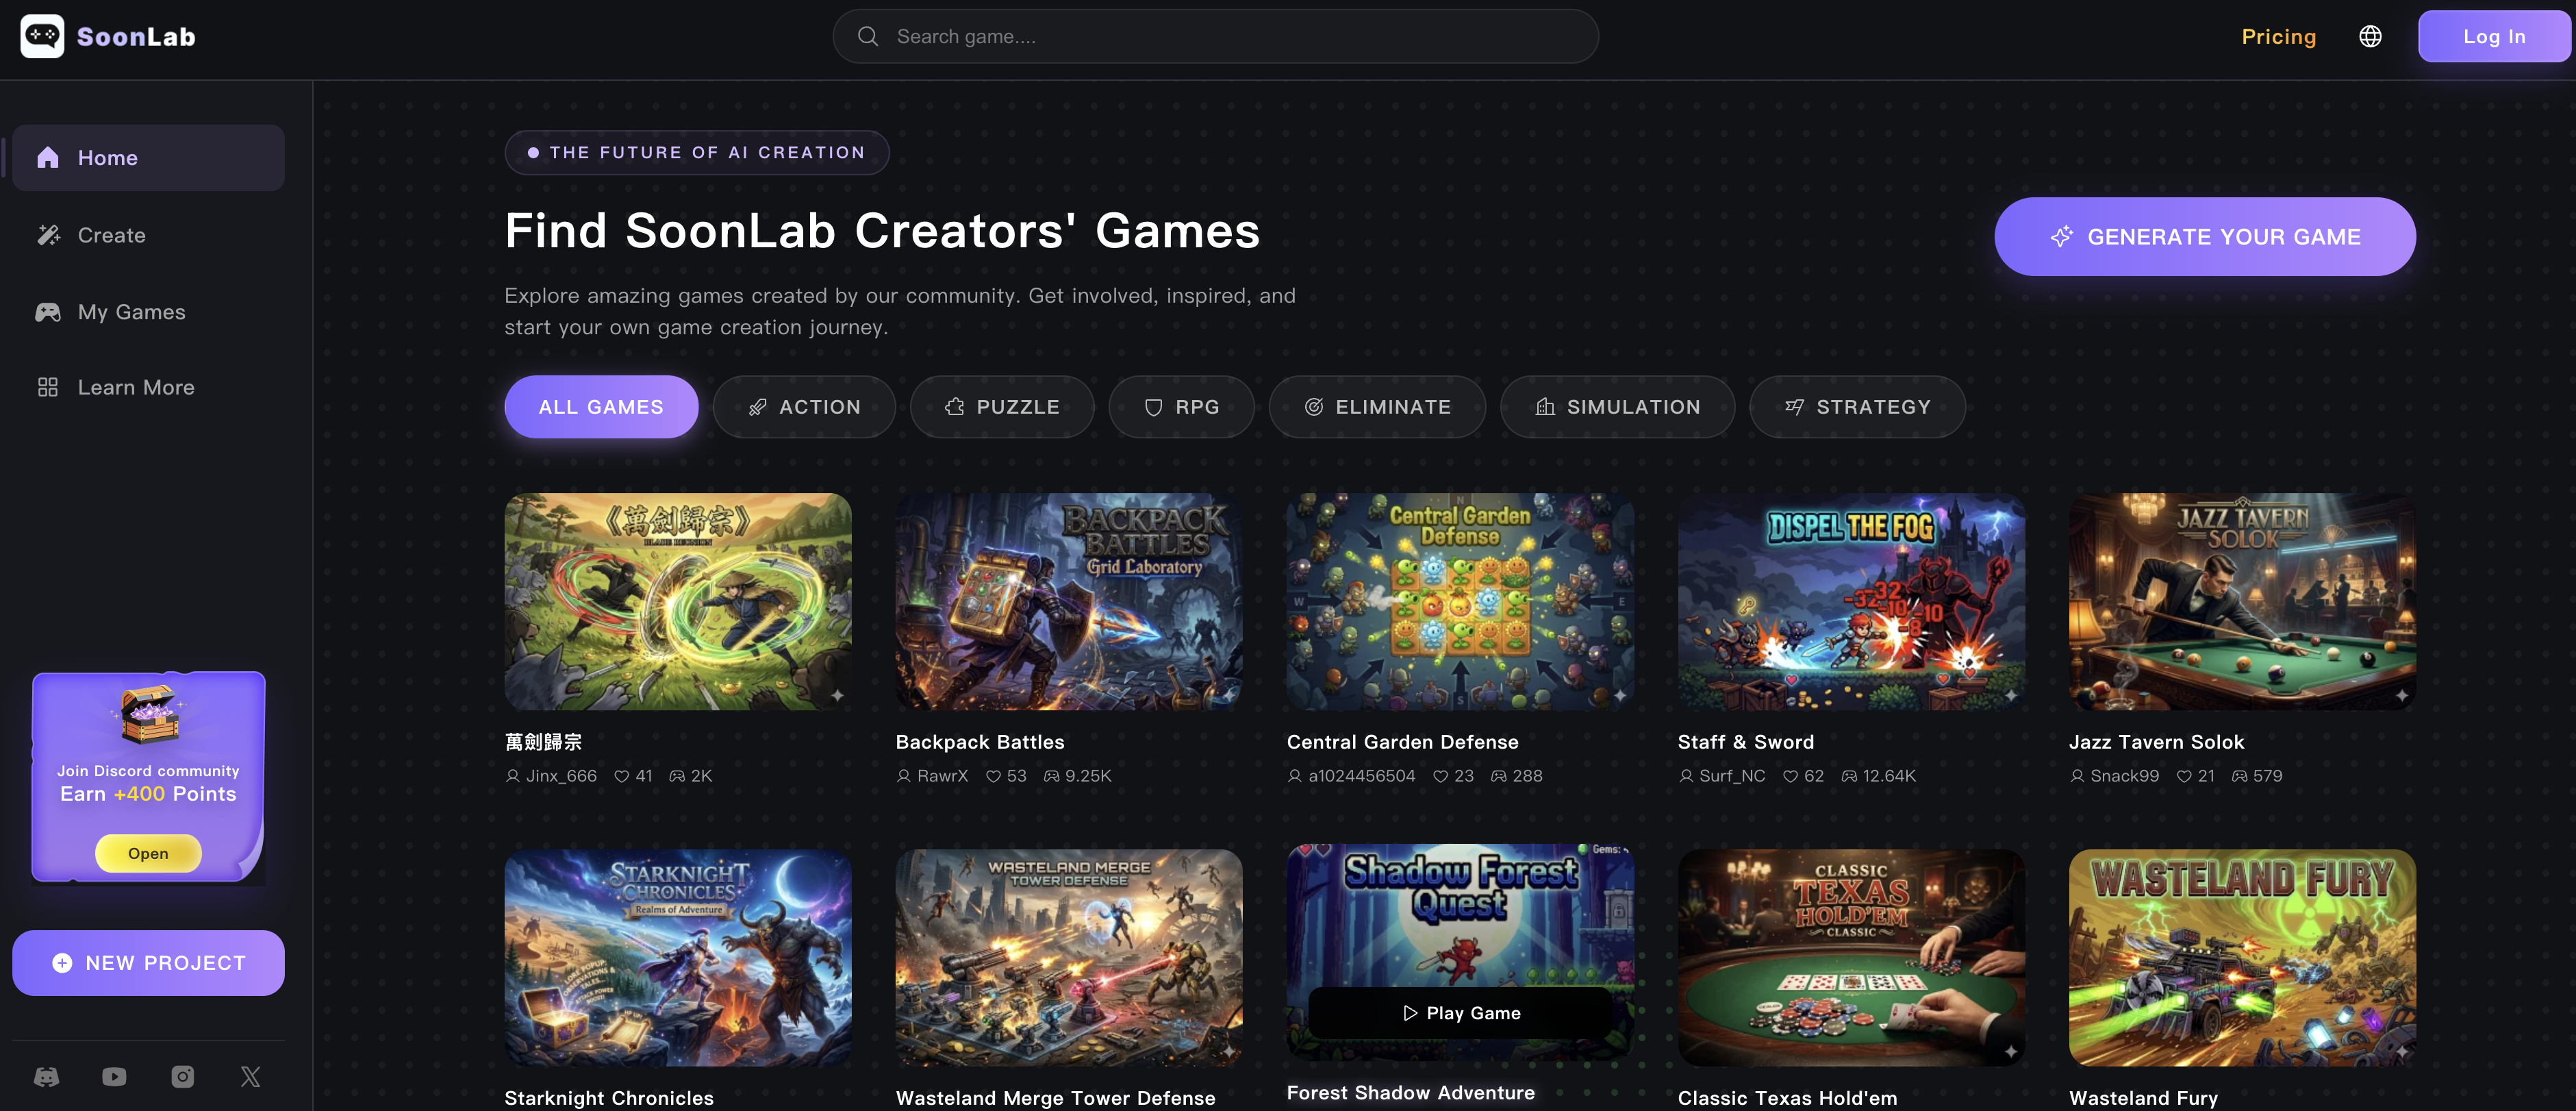This screenshot has height=1111, width=2576.
Task: Open YouTube icon in sidebar footer
Action: tap(114, 1077)
